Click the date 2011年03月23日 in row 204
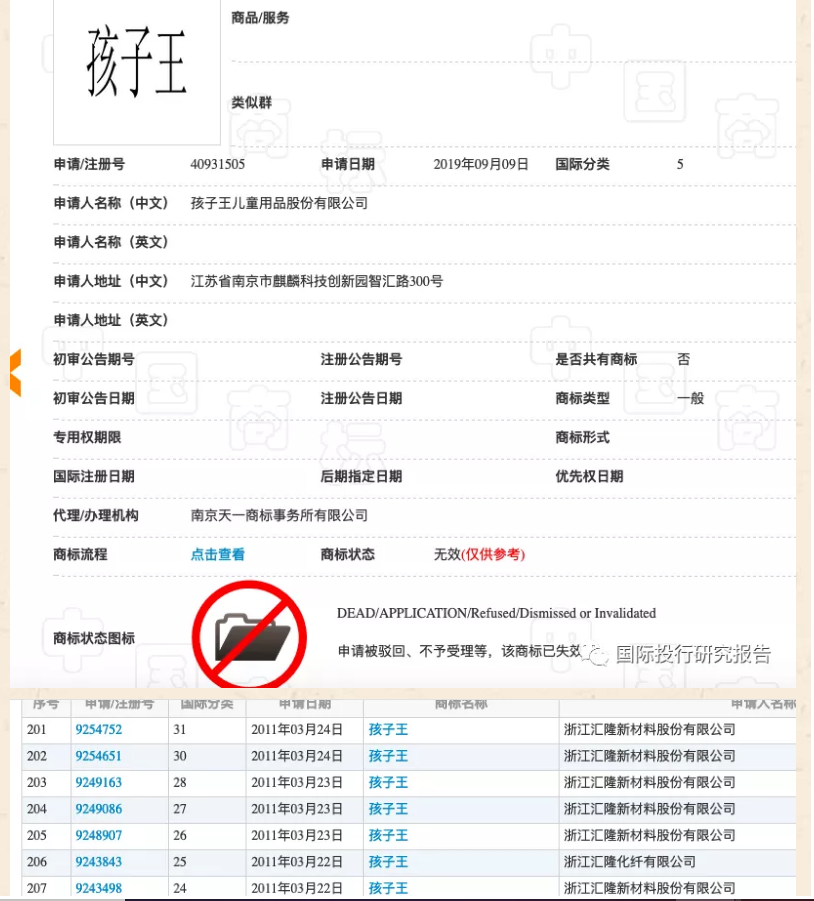814x901 pixels. click(x=296, y=809)
